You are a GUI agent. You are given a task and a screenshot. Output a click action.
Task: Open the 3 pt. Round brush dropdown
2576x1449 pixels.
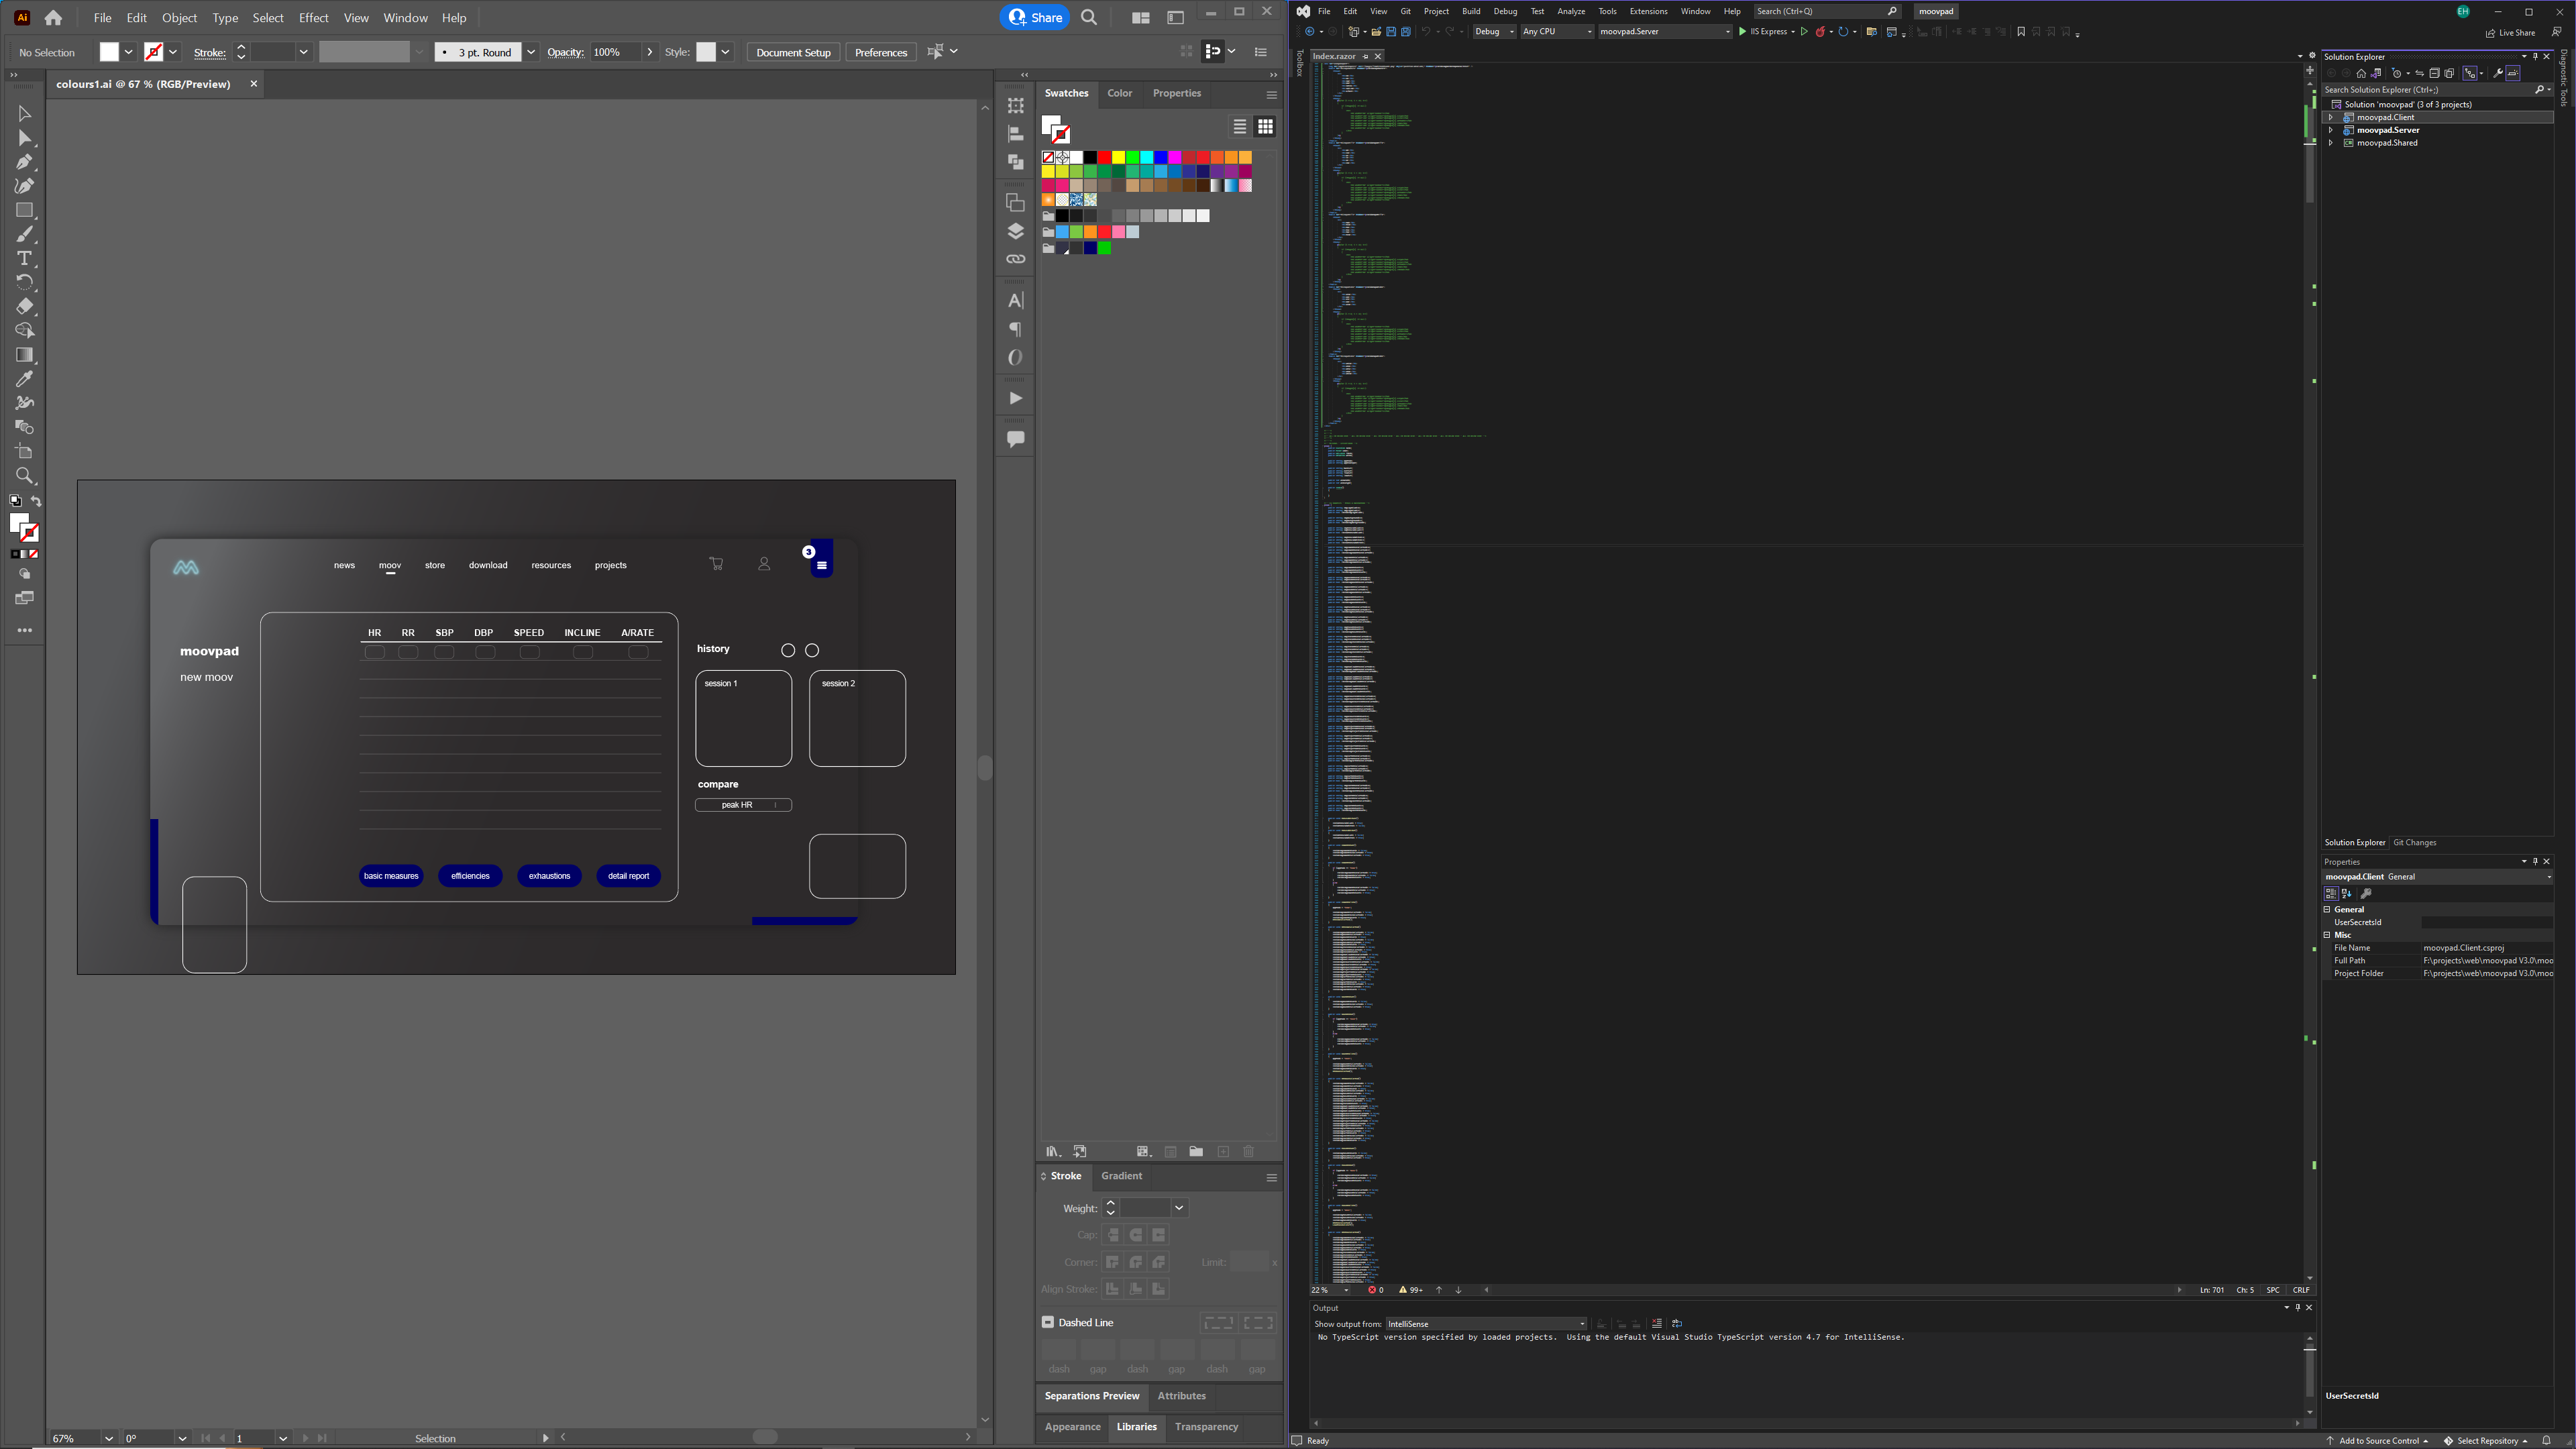tap(531, 52)
